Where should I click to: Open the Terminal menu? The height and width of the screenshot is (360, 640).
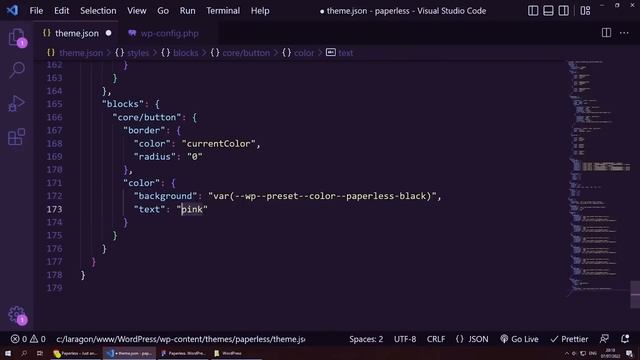click(x=223, y=11)
